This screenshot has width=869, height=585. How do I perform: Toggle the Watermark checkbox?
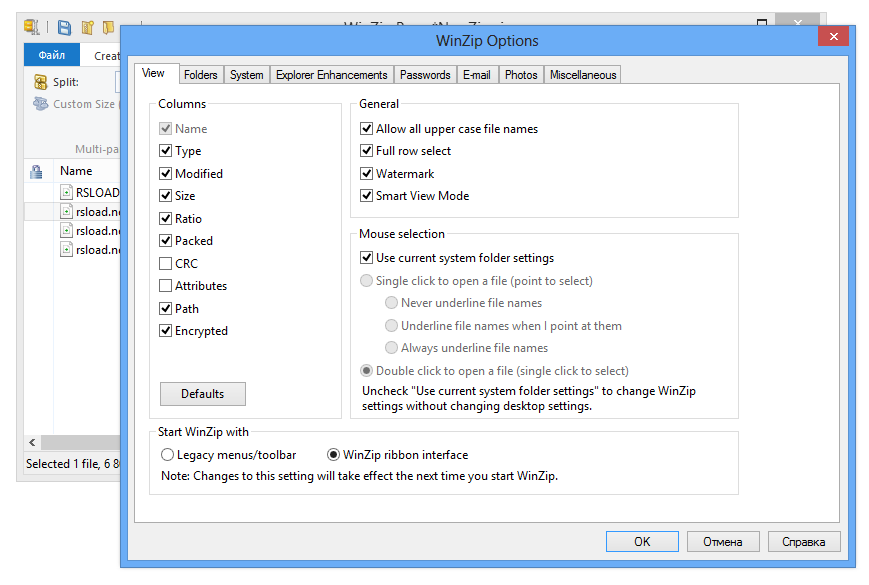tap(366, 173)
